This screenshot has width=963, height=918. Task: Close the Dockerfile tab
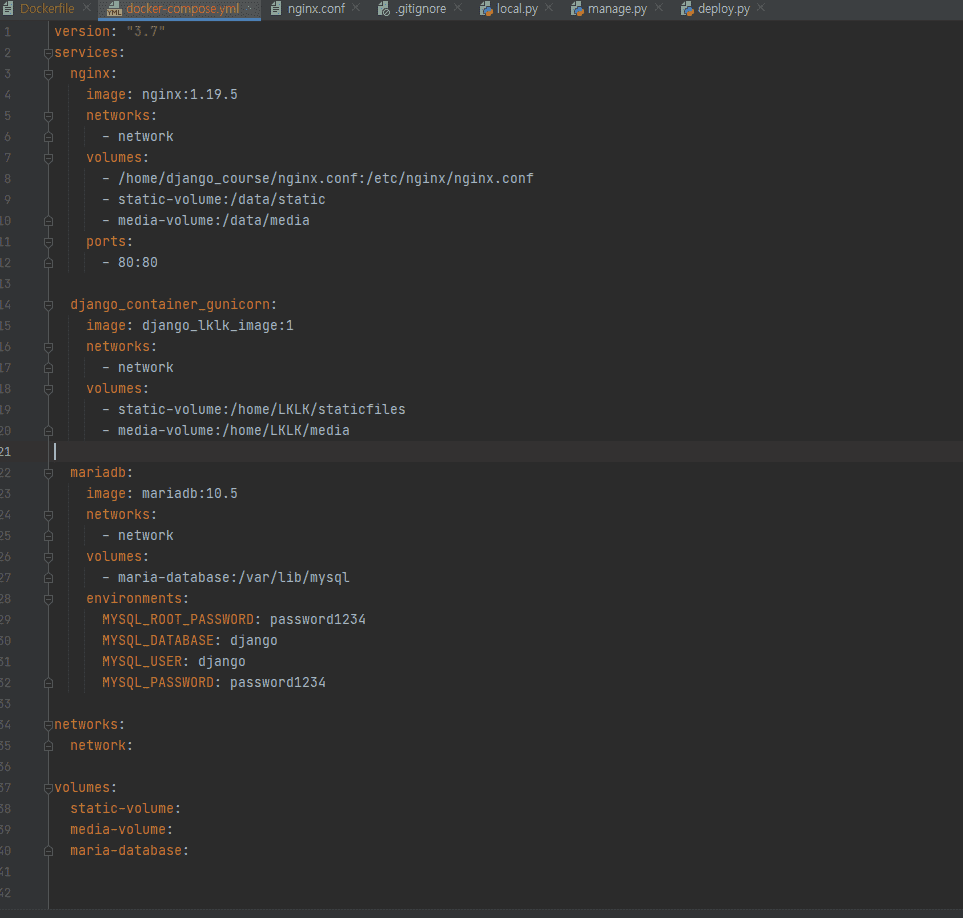87,7
